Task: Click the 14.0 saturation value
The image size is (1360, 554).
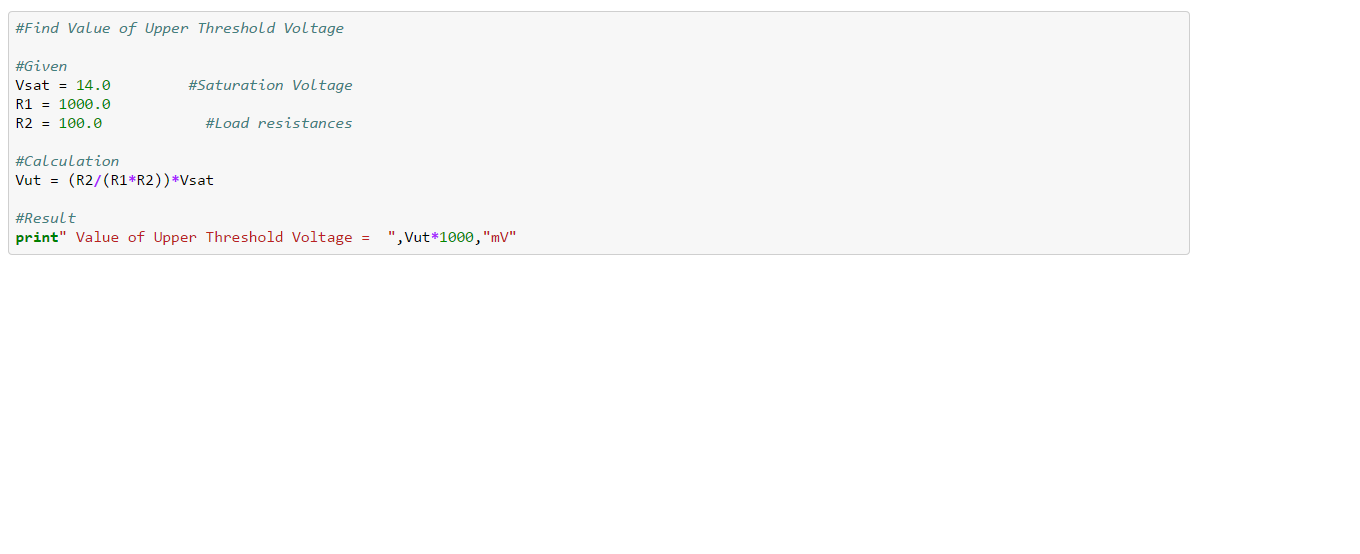Action: pyautogui.click(x=93, y=85)
